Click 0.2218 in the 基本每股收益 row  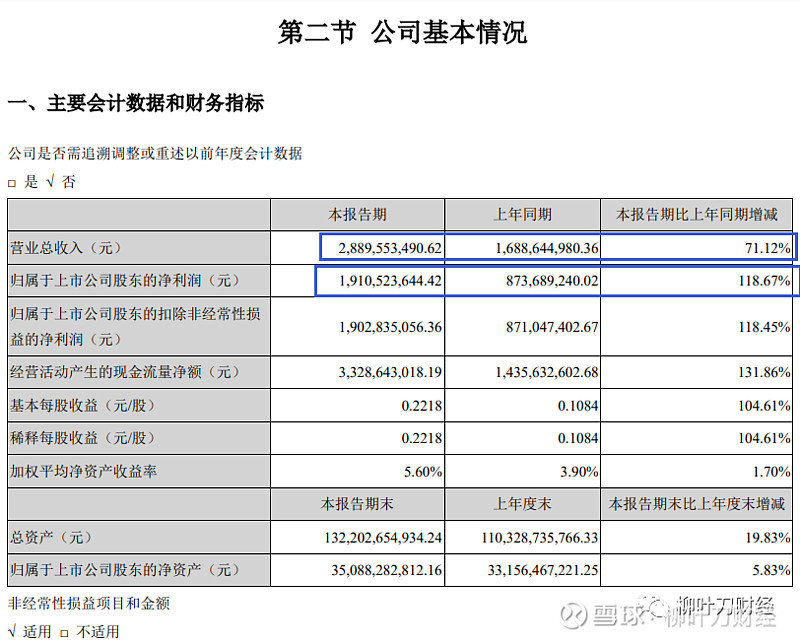point(422,406)
